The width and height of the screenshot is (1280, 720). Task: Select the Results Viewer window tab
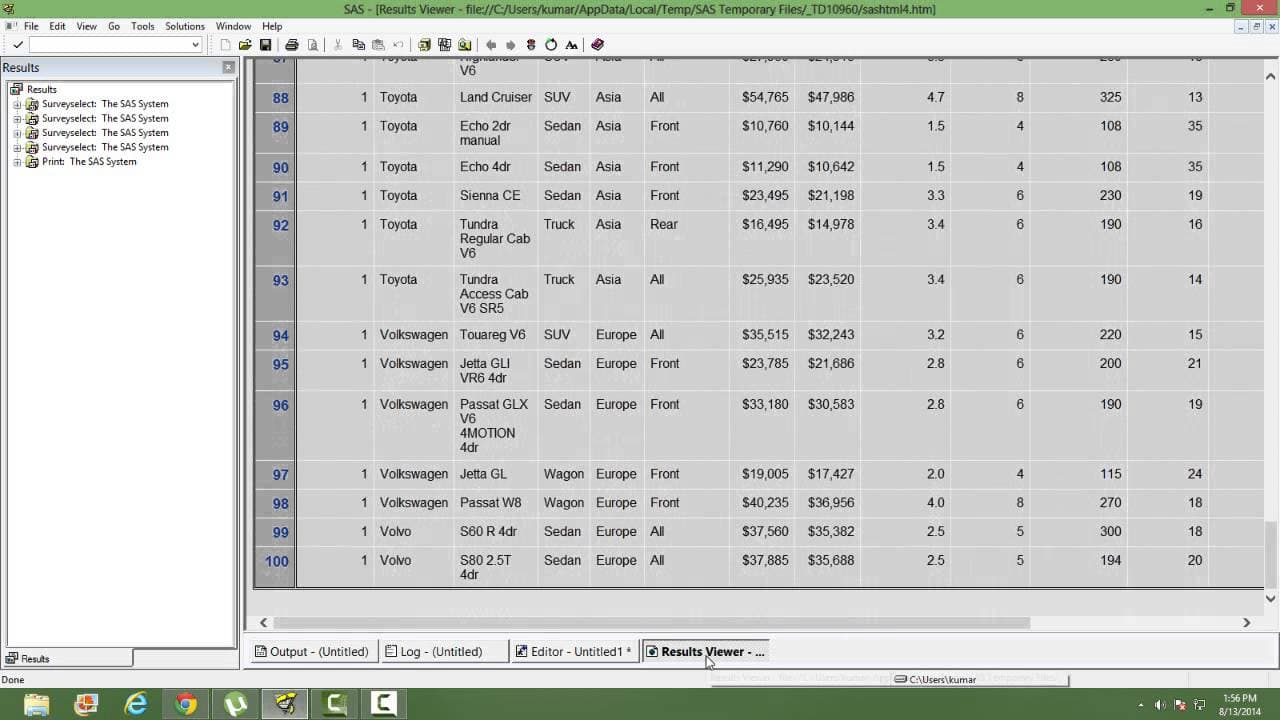click(705, 652)
